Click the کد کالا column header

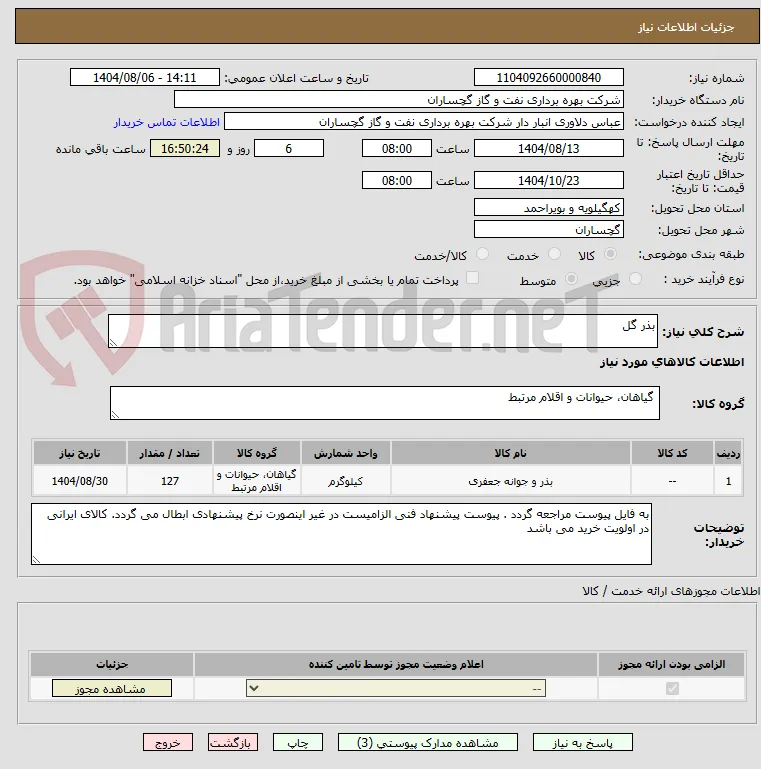point(672,453)
